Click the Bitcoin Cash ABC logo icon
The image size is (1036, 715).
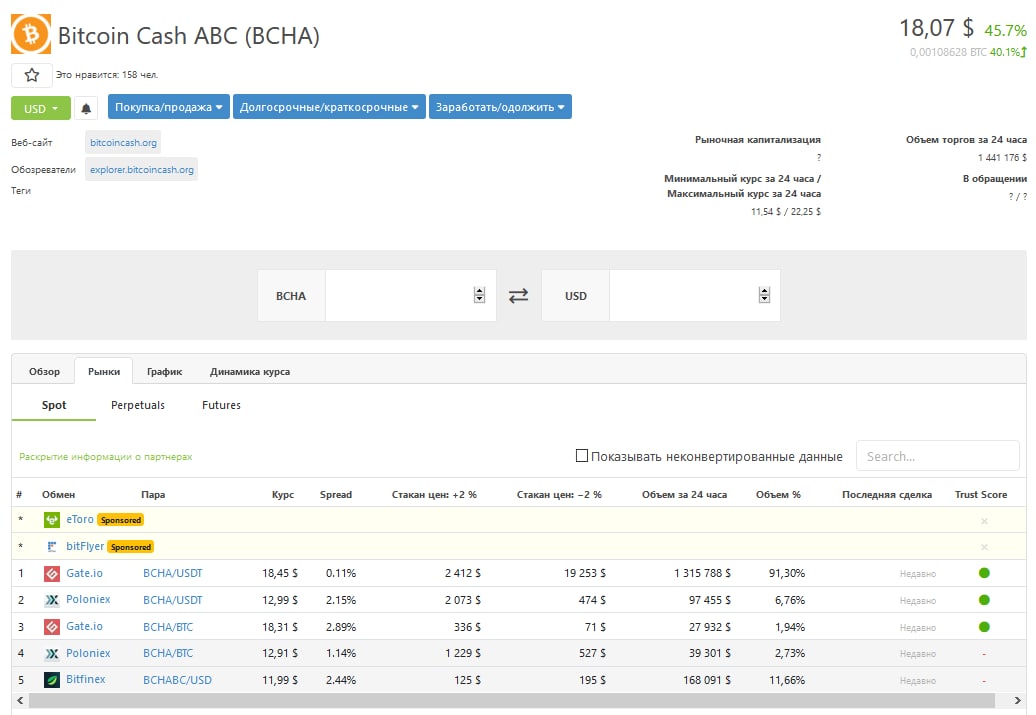(31, 34)
